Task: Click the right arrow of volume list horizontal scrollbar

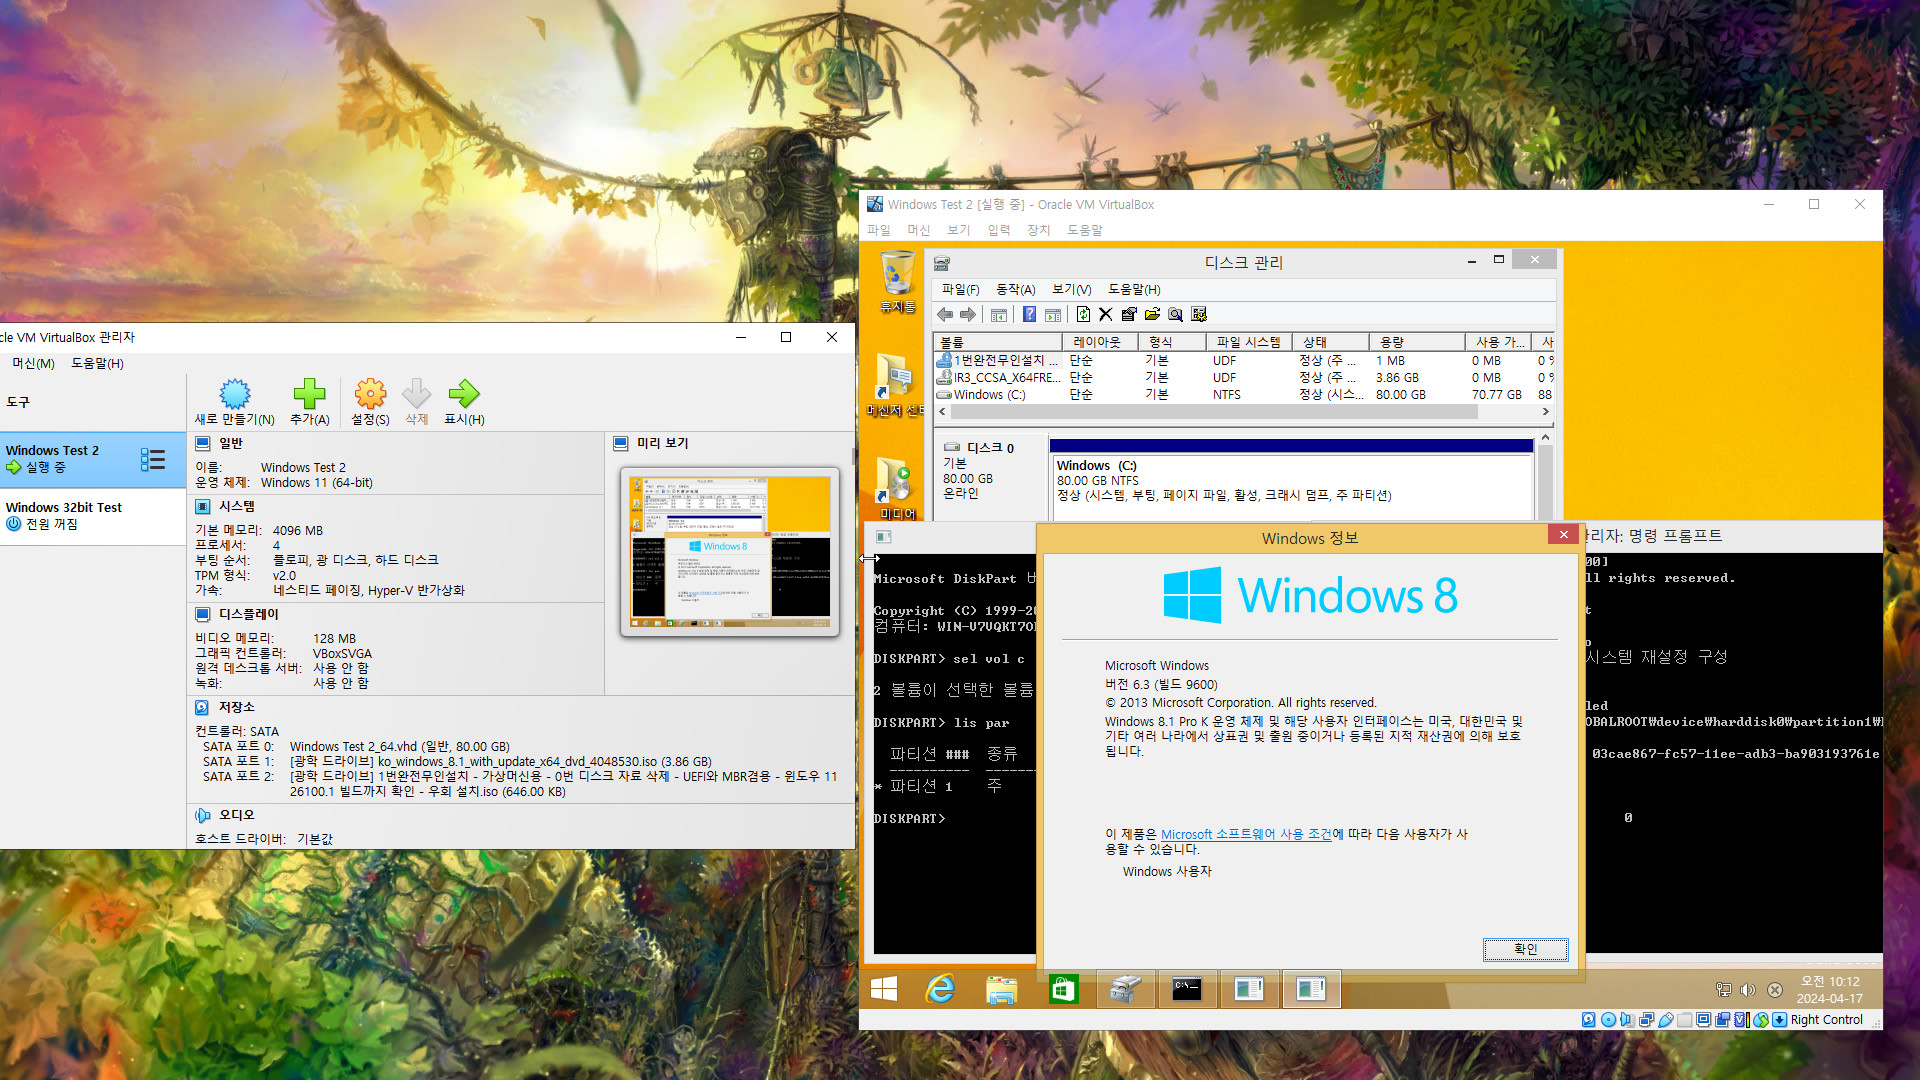Action: 1546,411
